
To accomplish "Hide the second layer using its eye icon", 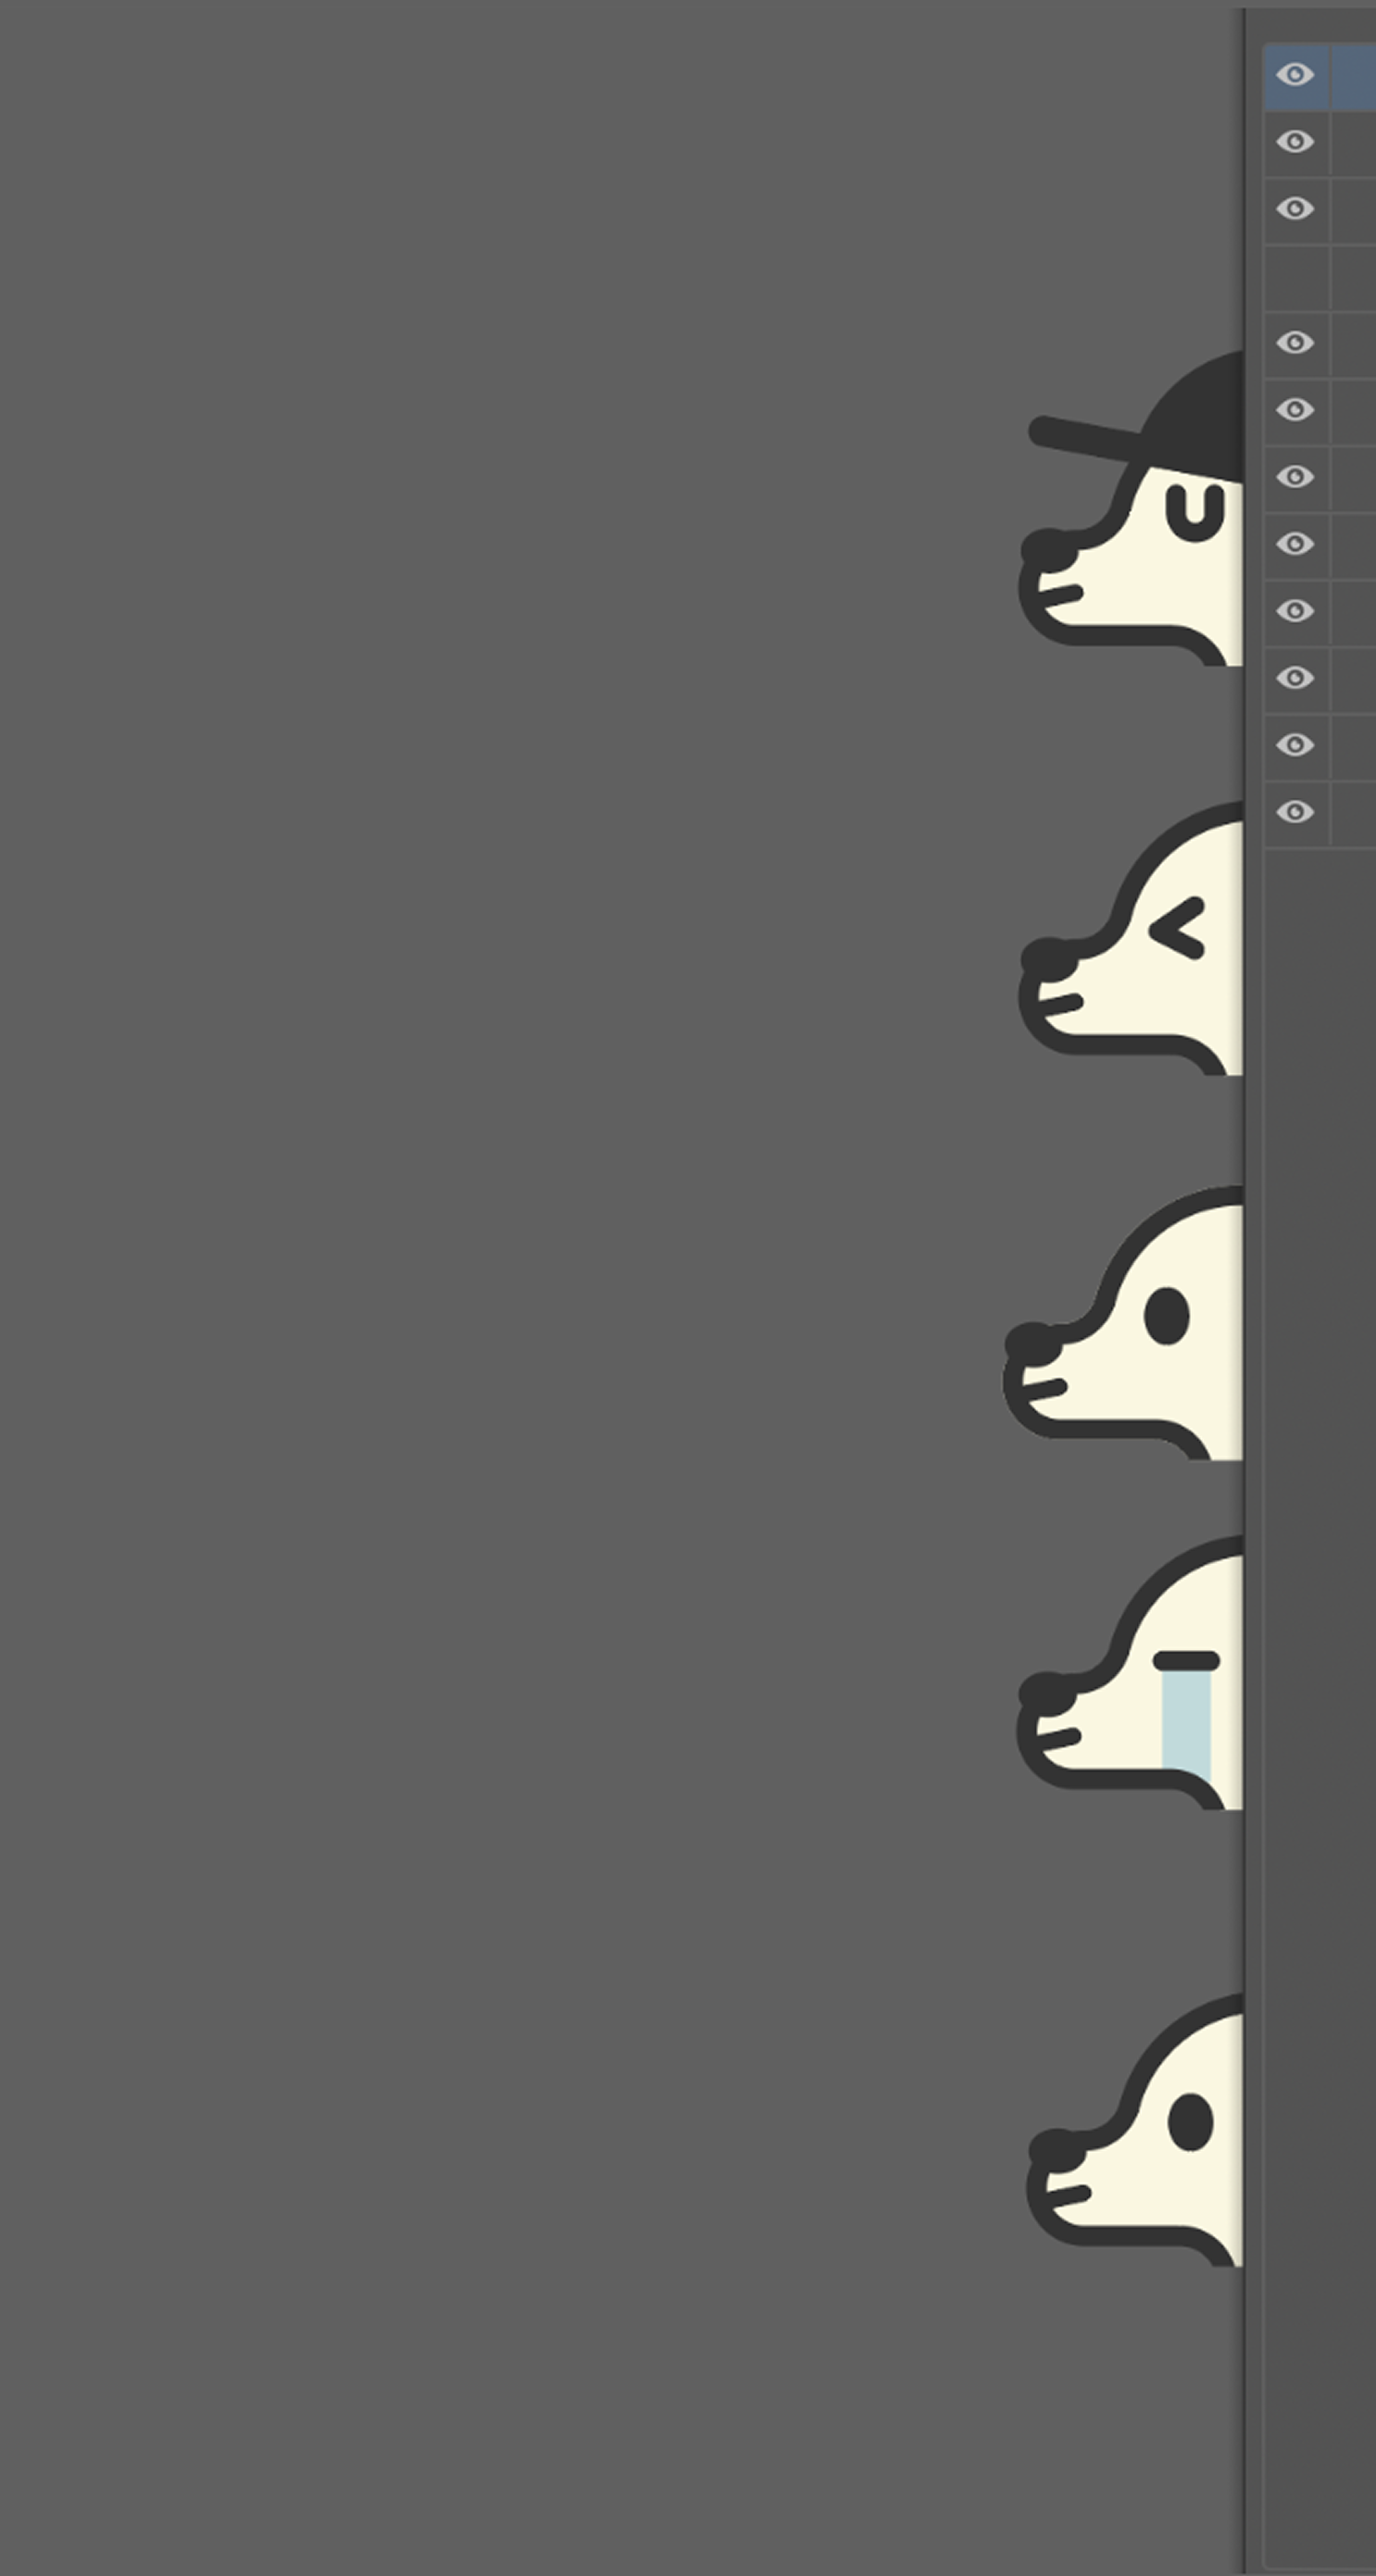I will point(1296,142).
